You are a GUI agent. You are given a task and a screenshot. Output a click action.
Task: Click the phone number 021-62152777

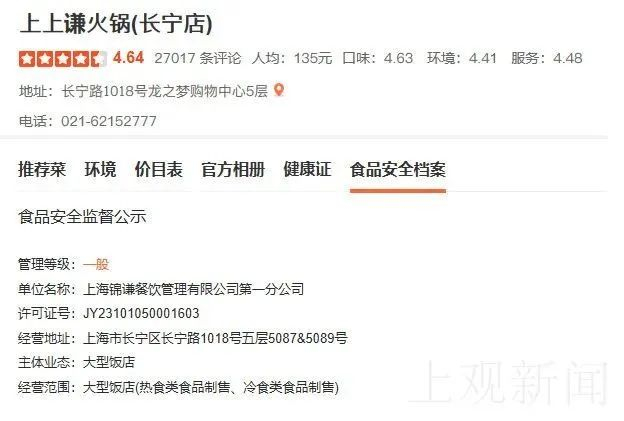click(109, 121)
